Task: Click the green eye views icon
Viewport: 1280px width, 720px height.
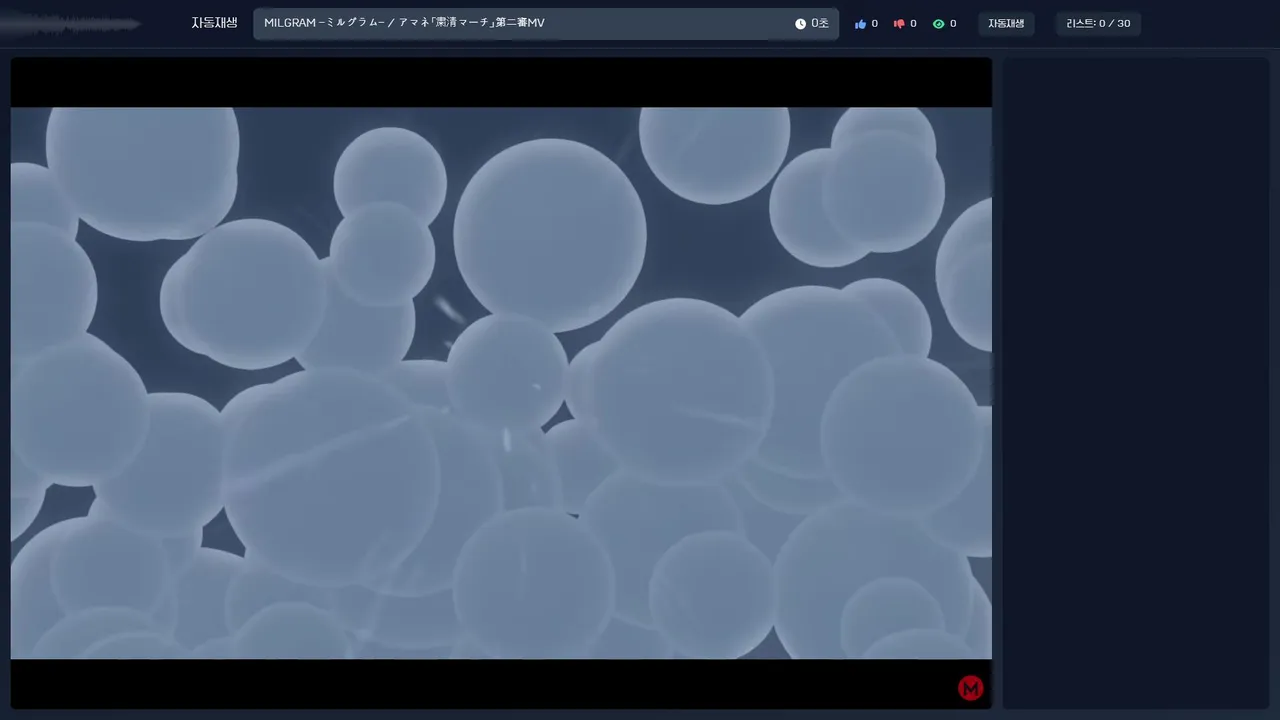Action: click(x=938, y=24)
